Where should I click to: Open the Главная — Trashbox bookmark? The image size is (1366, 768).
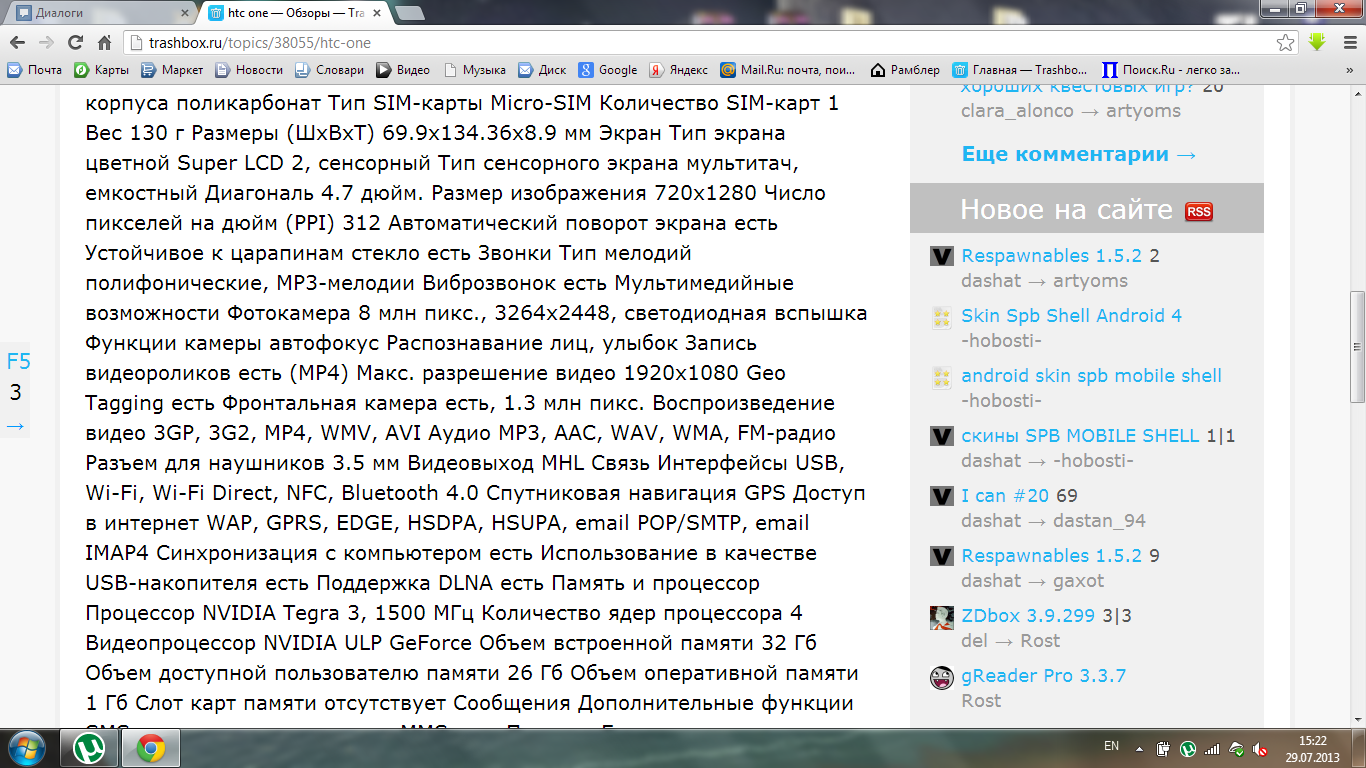(x=1021, y=70)
